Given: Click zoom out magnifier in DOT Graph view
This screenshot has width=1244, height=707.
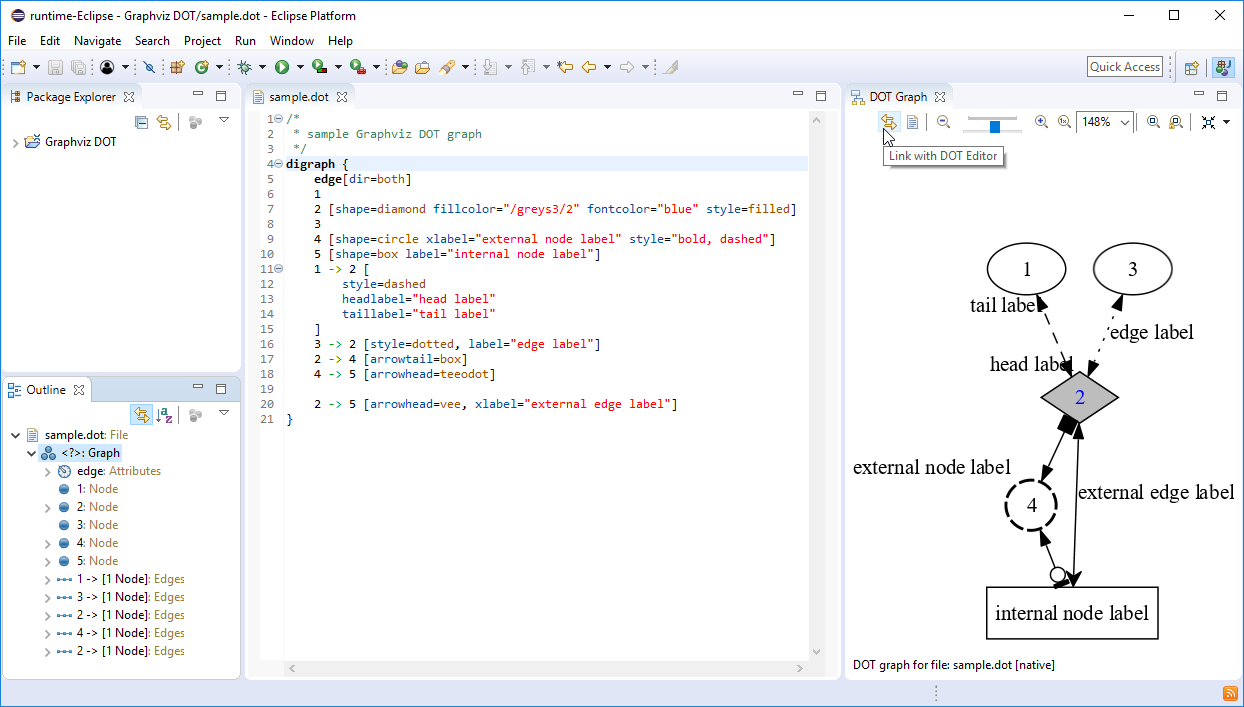Looking at the screenshot, I should (x=943, y=122).
